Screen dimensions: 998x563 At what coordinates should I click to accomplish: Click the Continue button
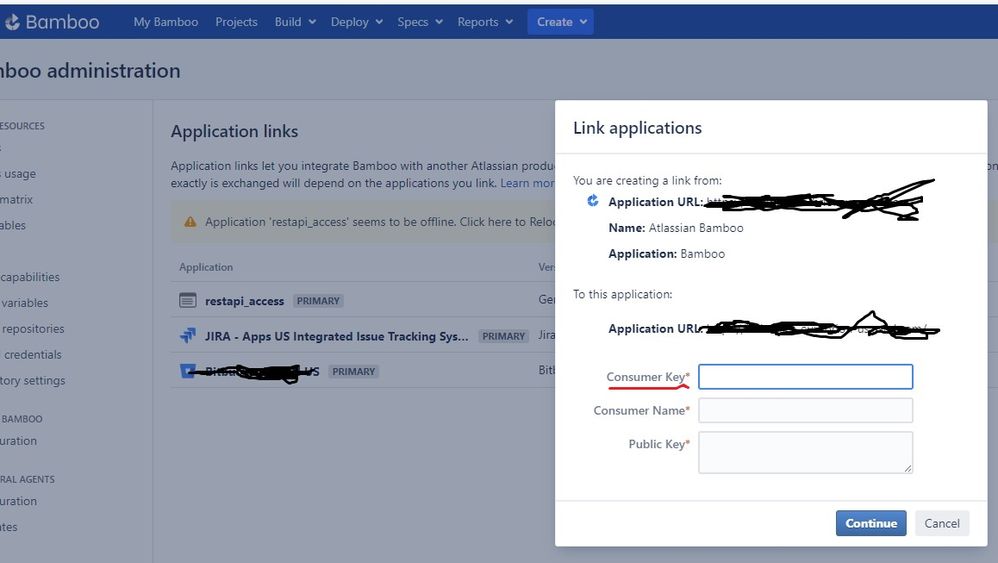pos(871,523)
